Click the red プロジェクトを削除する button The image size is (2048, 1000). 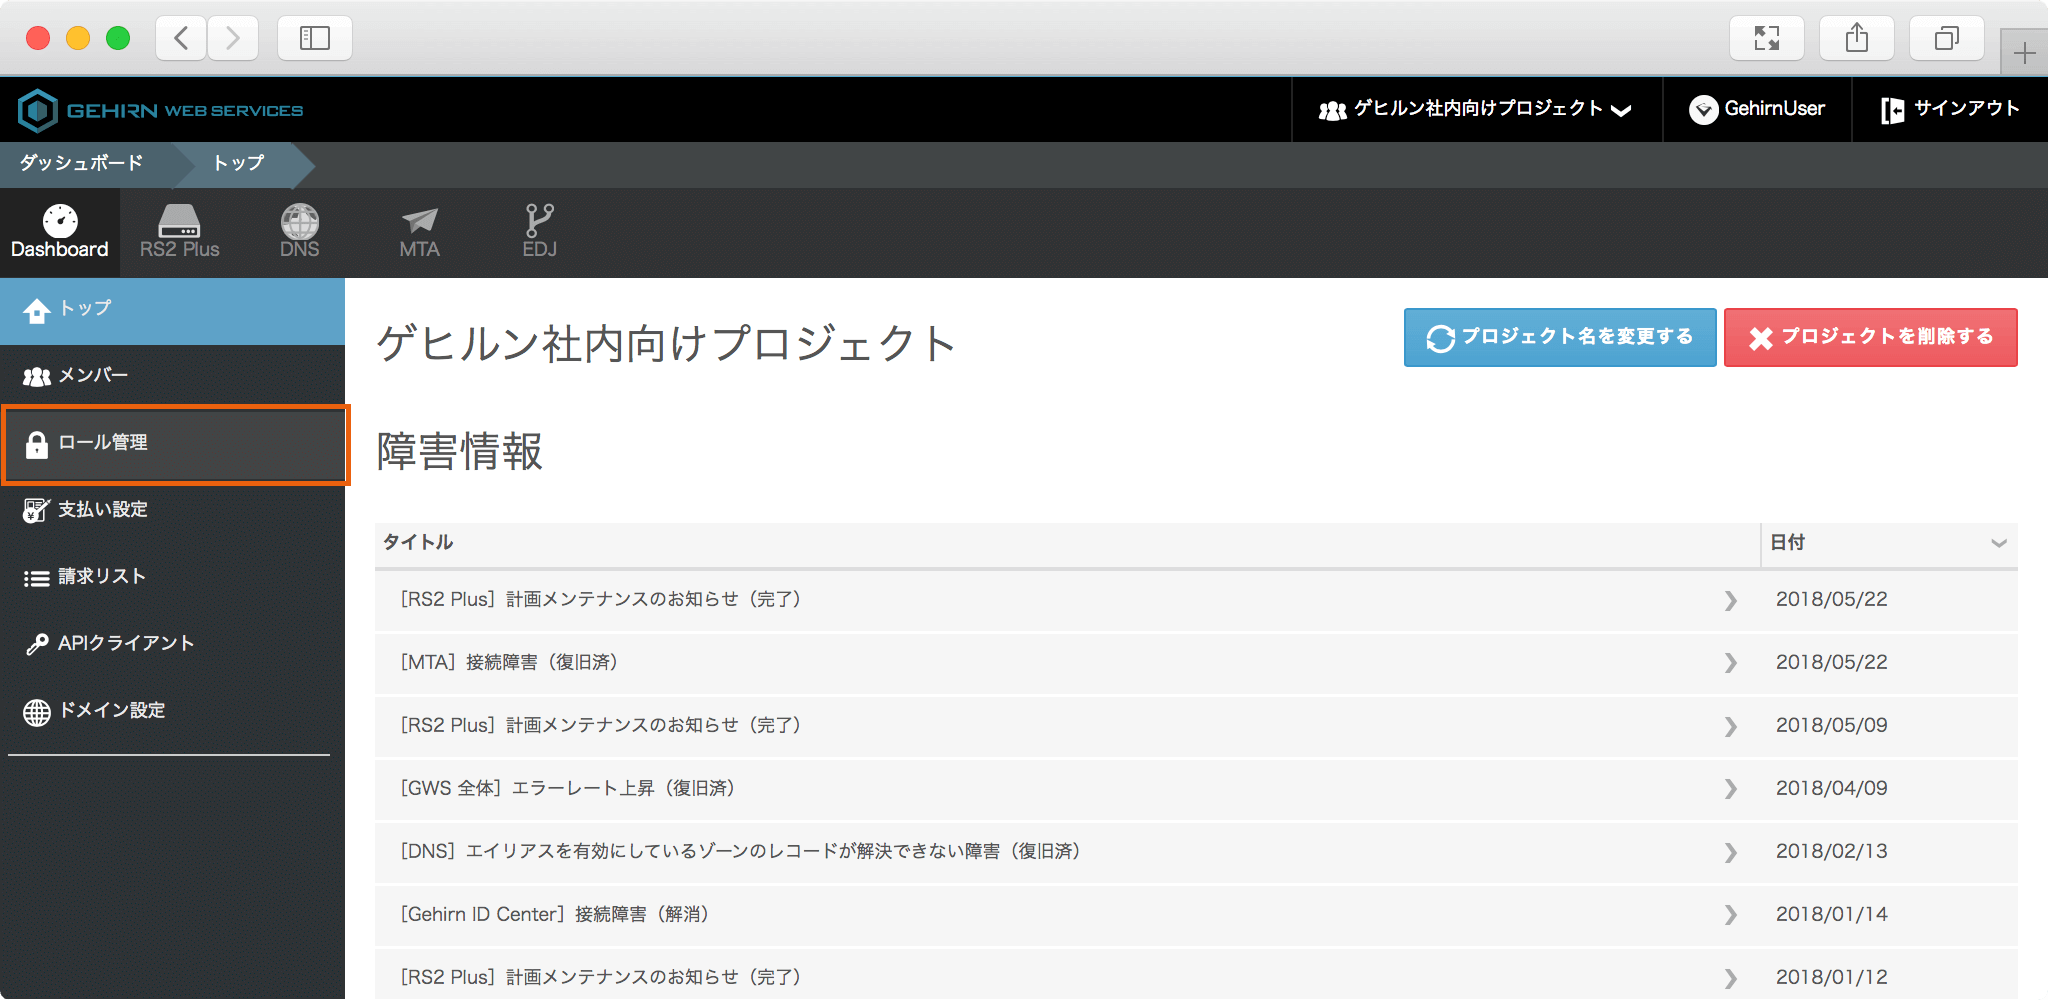(x=1870, y=338)
